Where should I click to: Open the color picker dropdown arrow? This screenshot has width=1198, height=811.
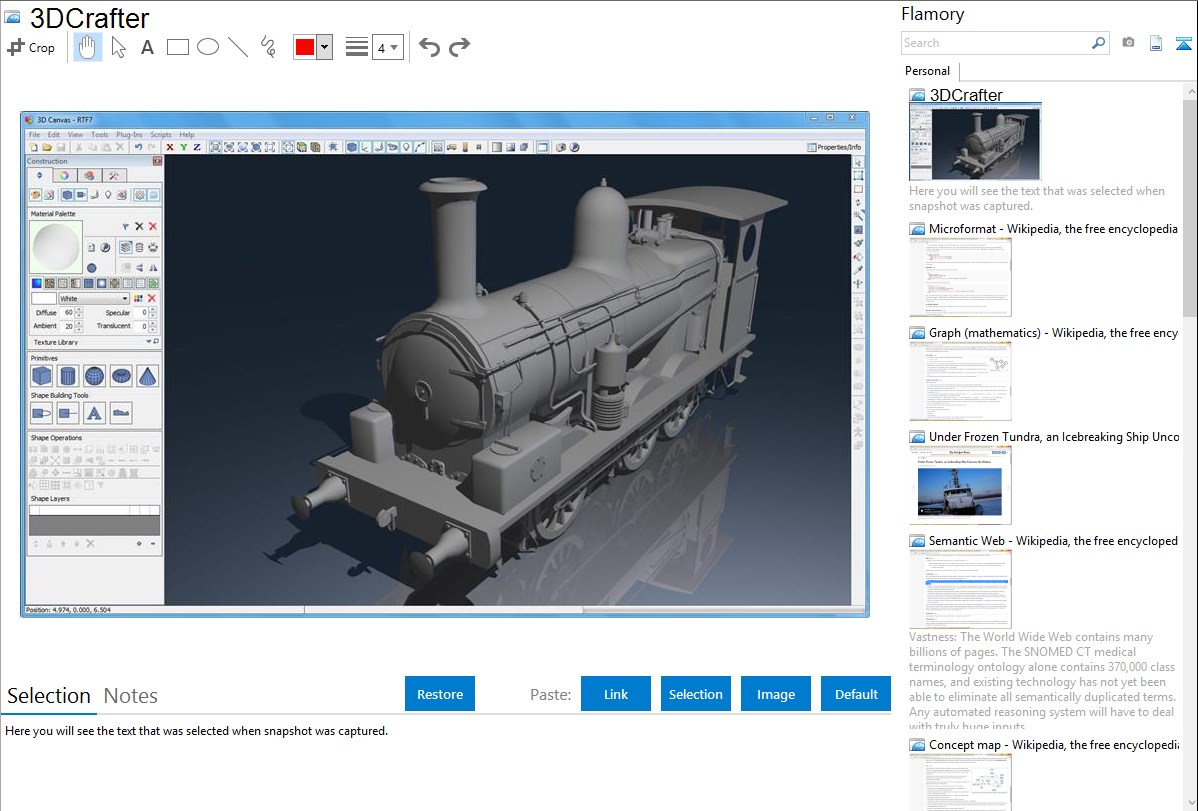click(x=324, y=47)
